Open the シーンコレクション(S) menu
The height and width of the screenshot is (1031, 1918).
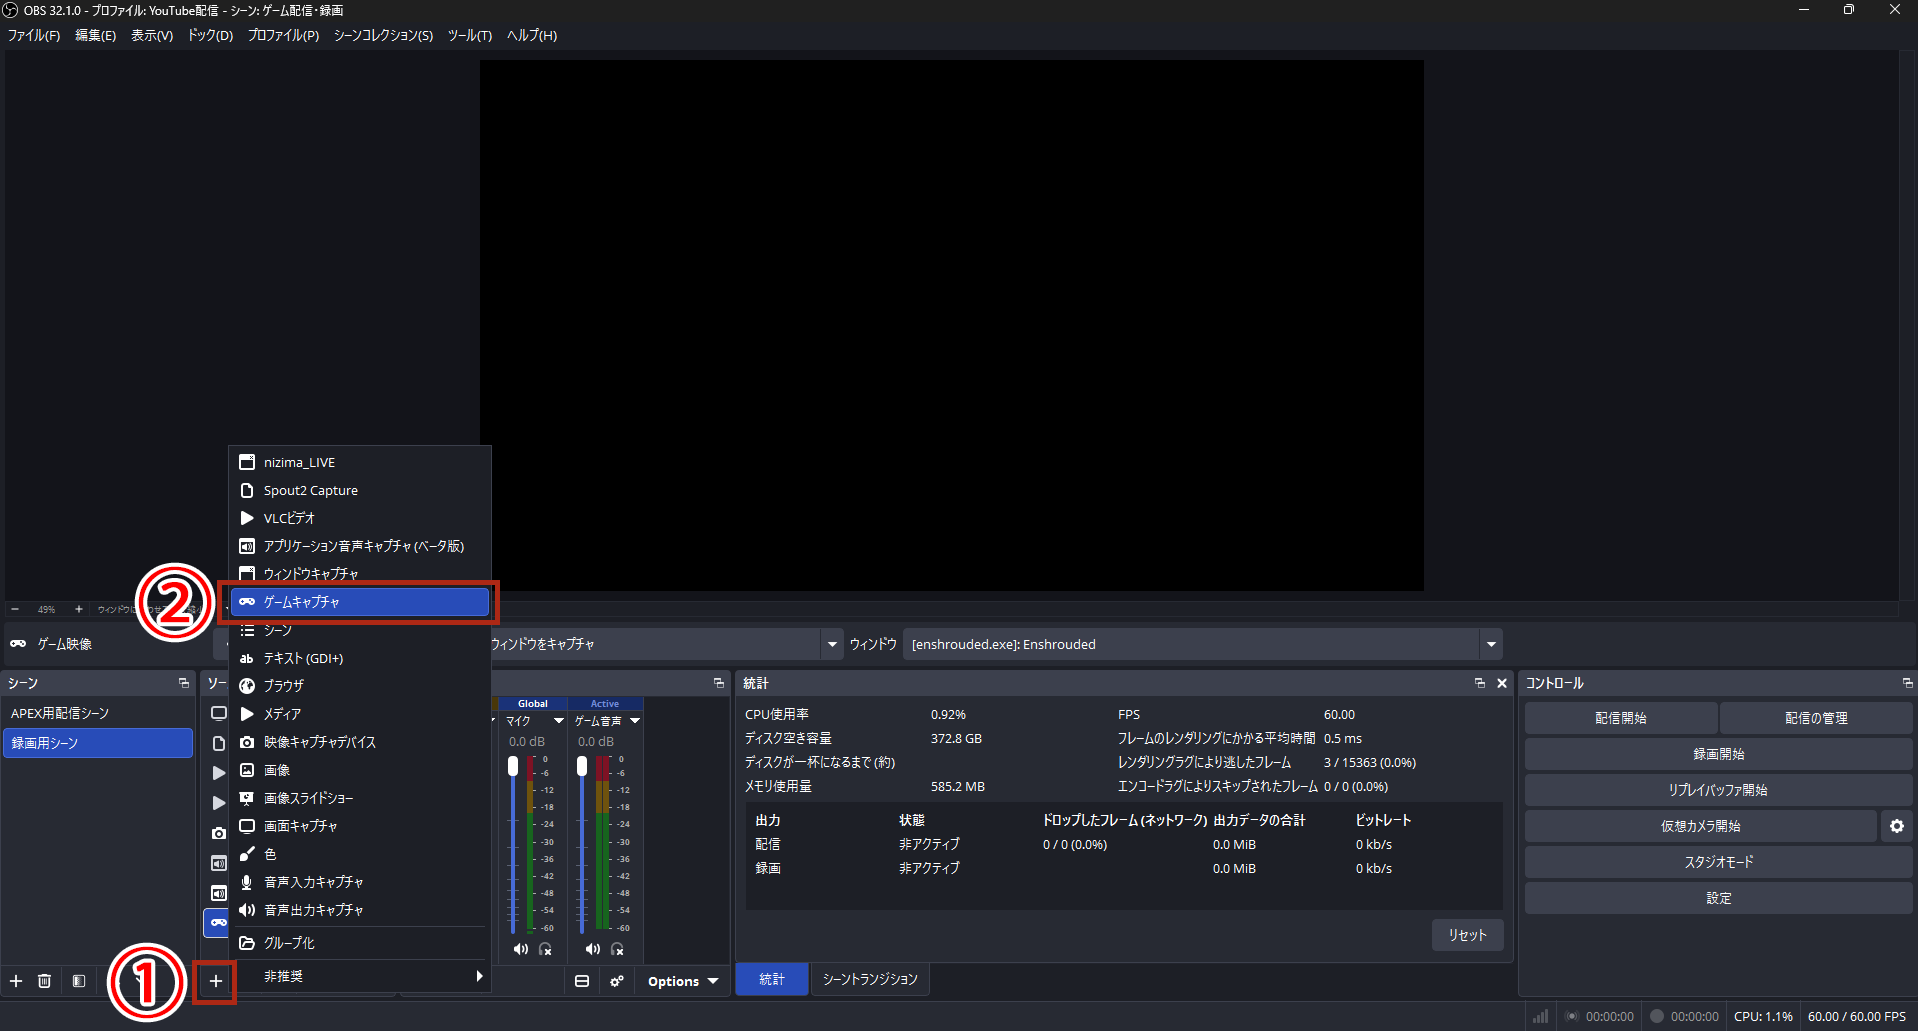[383, 35]
